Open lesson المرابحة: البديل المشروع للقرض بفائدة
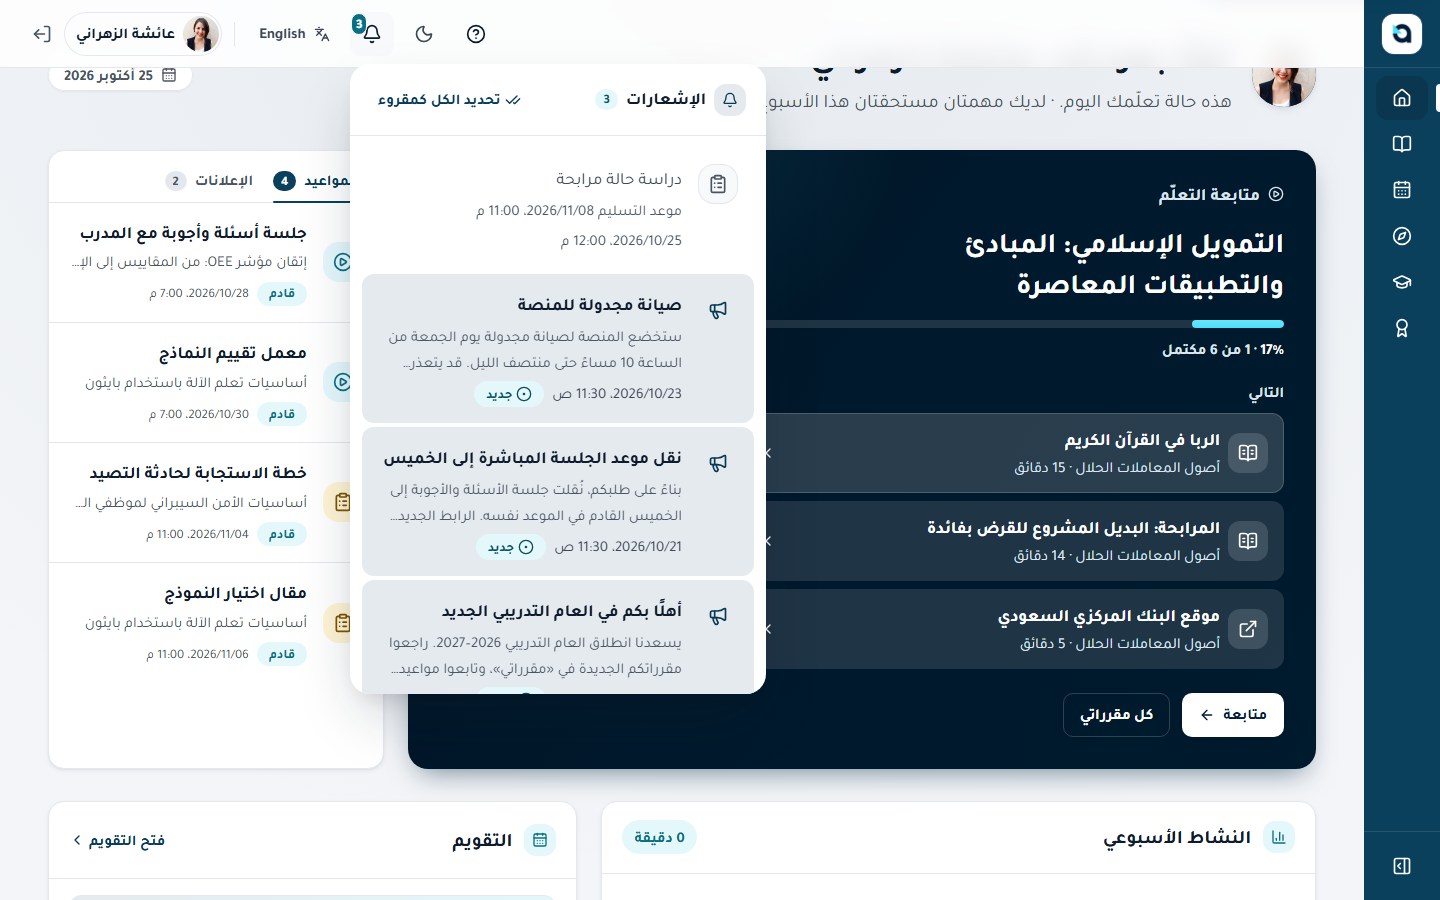The width and height of the screenshot is (1440, 900). [1024, 541]
